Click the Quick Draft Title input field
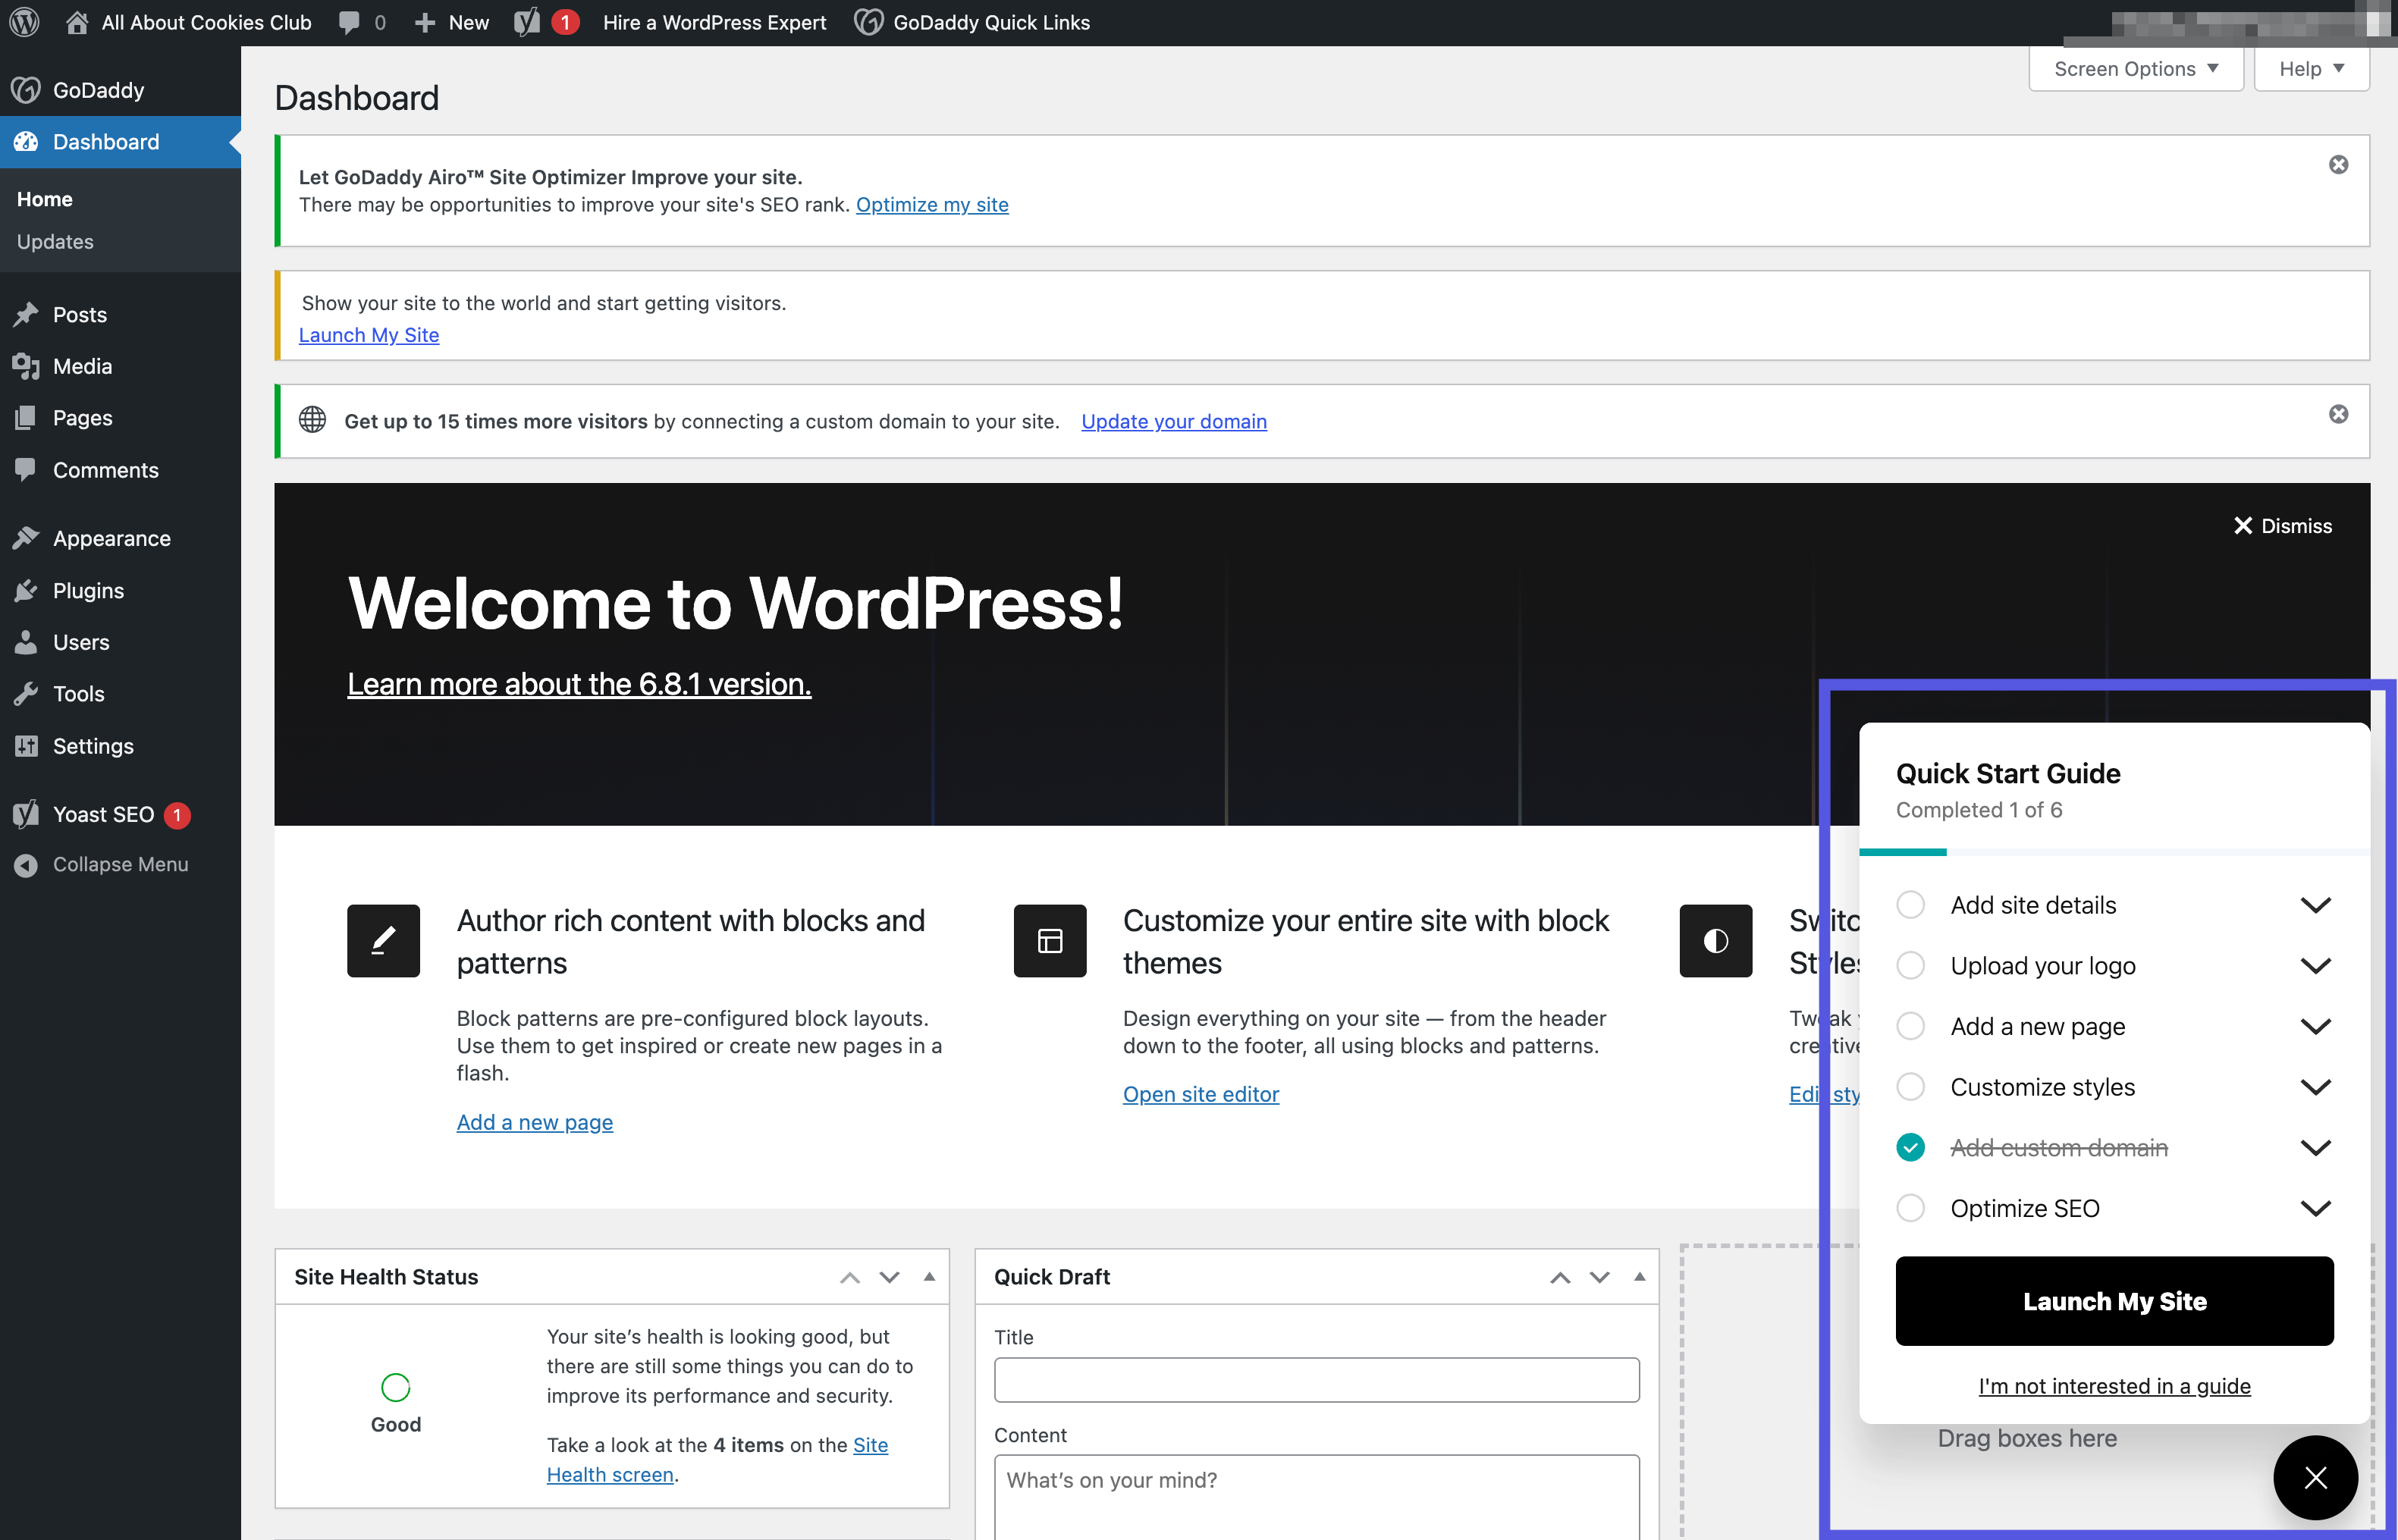Screen dimensions: 2398x1540 pyautogui.click(x=1316, y=1380)
